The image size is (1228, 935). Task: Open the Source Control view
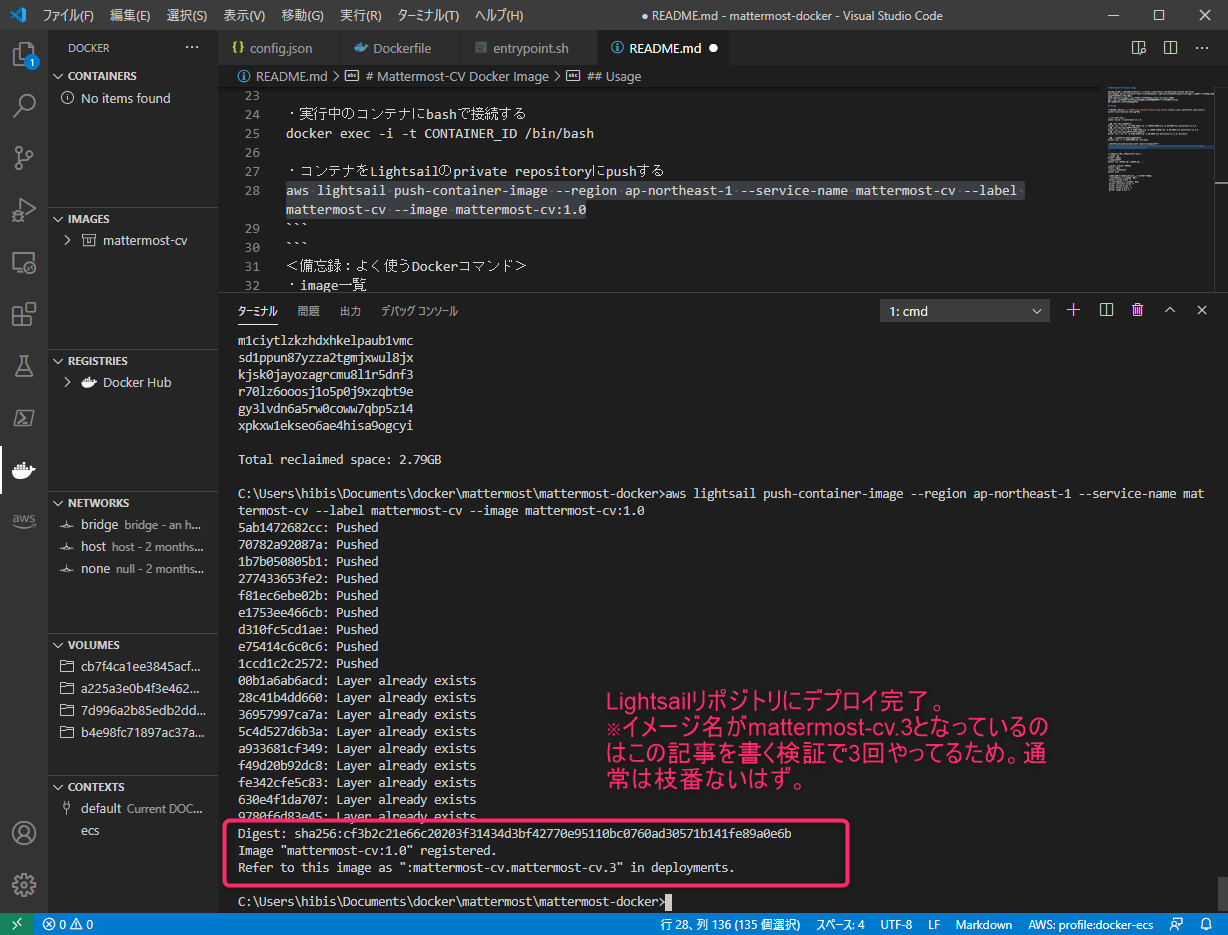click(24, 157)
